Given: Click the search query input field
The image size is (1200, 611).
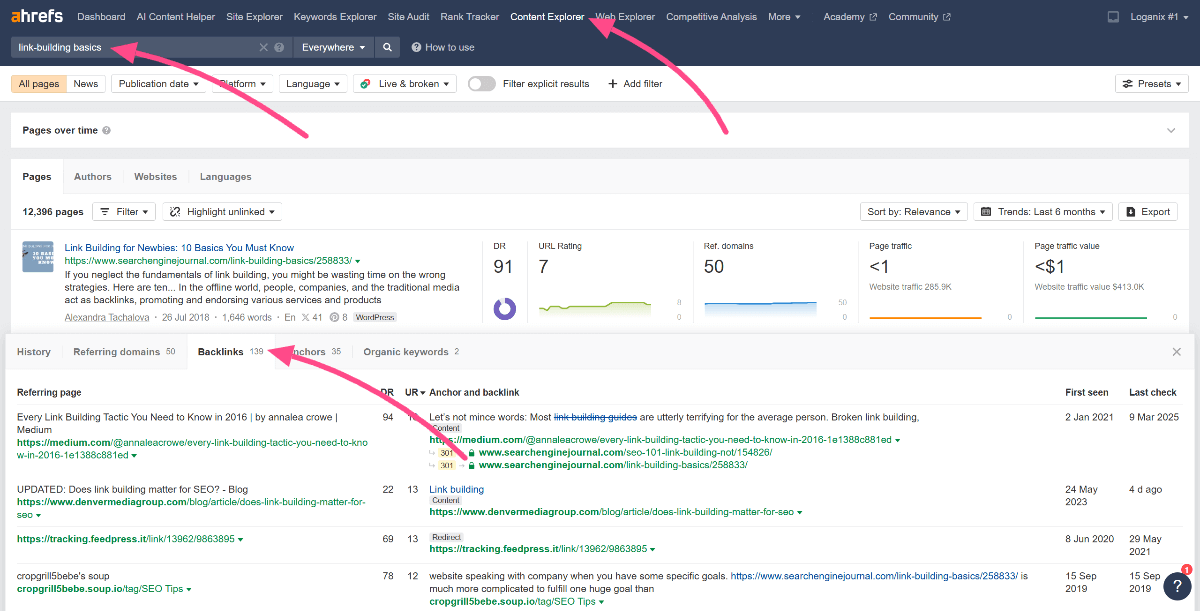Looking at the screenshot, I should point(136,47).
